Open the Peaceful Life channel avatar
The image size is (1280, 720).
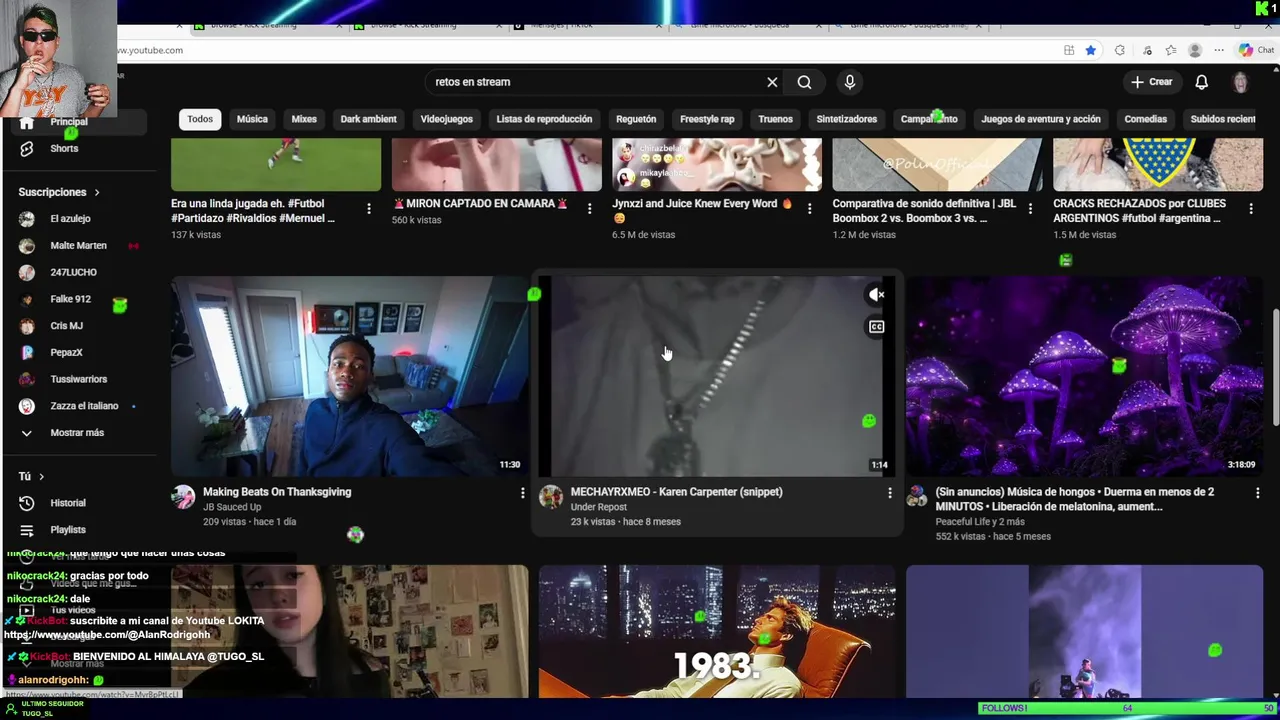pyautogui.click(x=917, y=497)
